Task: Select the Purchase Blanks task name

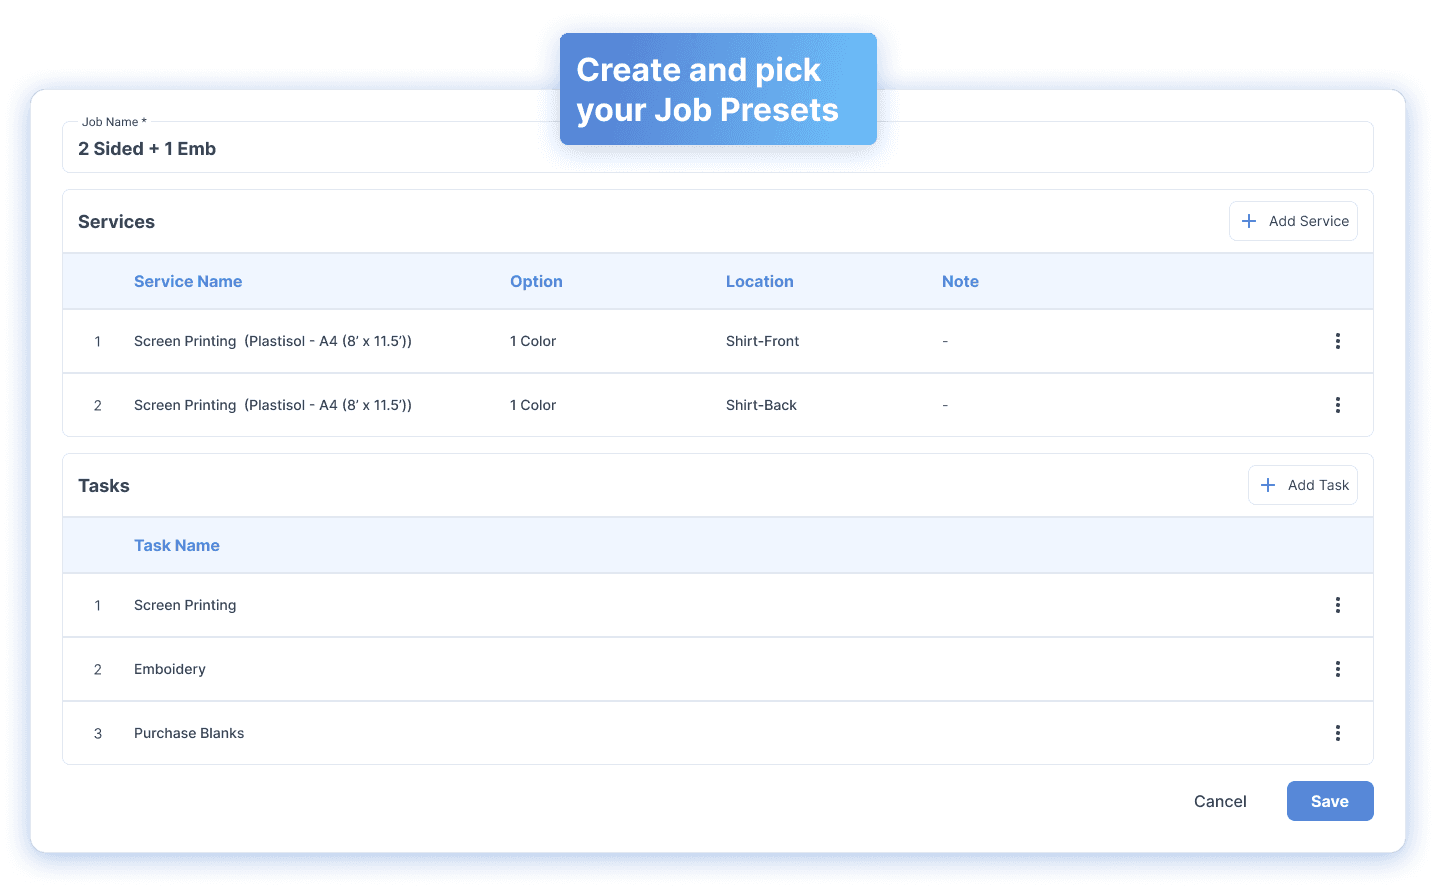Action: click(189, 733)
